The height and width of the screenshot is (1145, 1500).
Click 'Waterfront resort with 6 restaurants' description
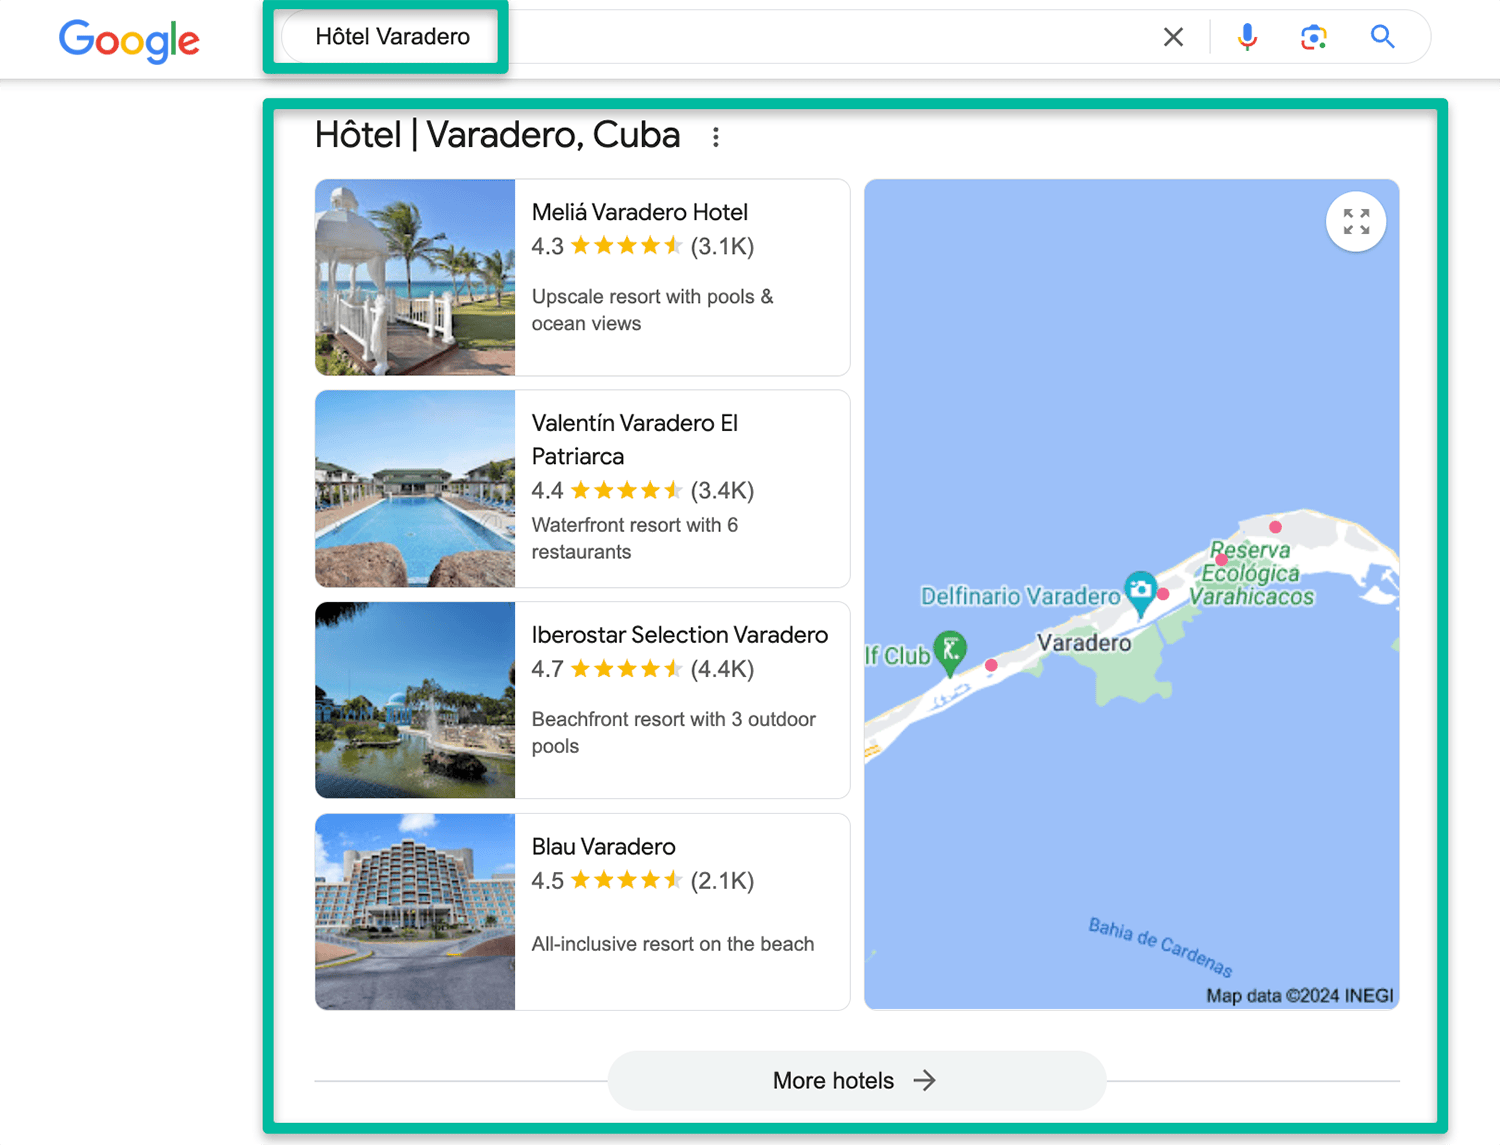pyautogui.click(x=635, y=538)
